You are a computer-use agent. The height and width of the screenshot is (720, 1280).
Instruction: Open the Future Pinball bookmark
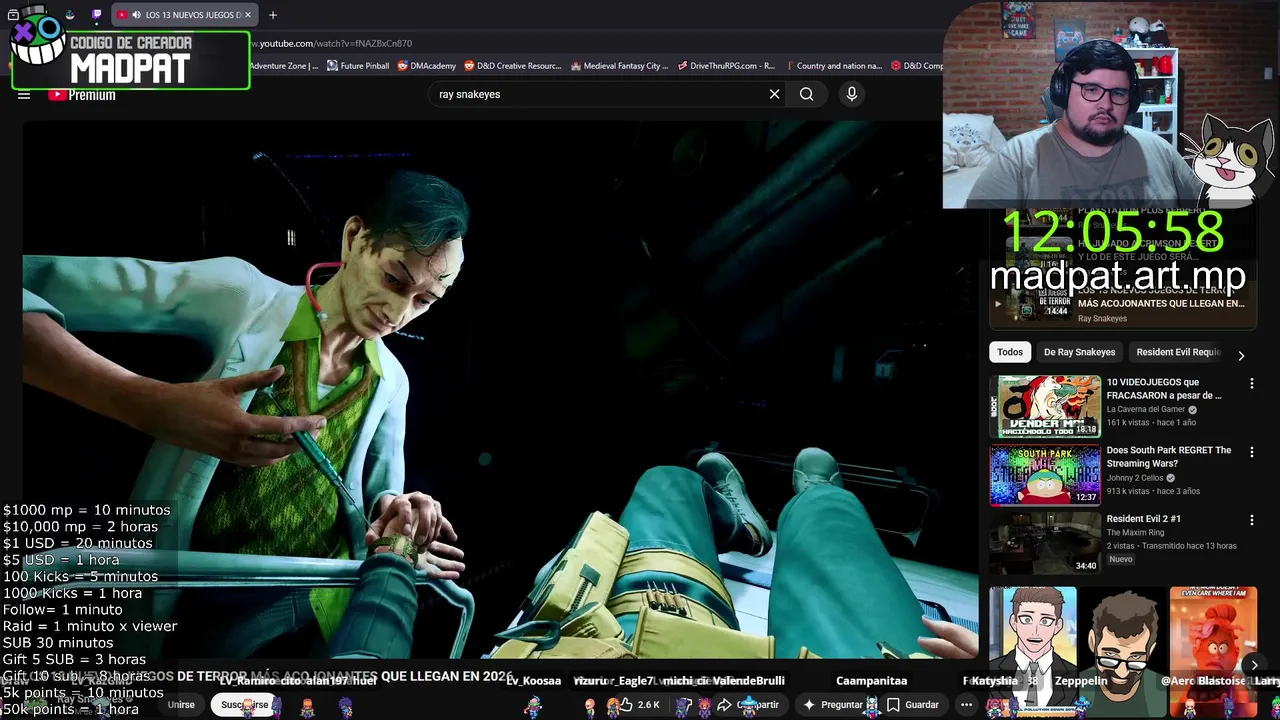coord(358,66)
